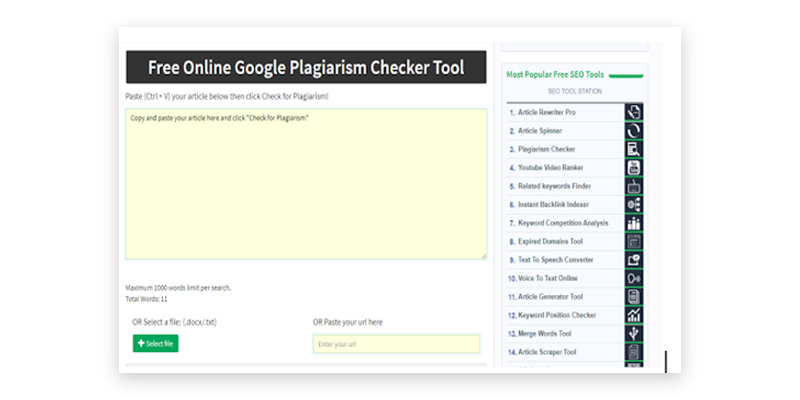This screenshot has height=400, width=800.
Task: Click the text area resize grip corner
Action: (x=484, y=256)
